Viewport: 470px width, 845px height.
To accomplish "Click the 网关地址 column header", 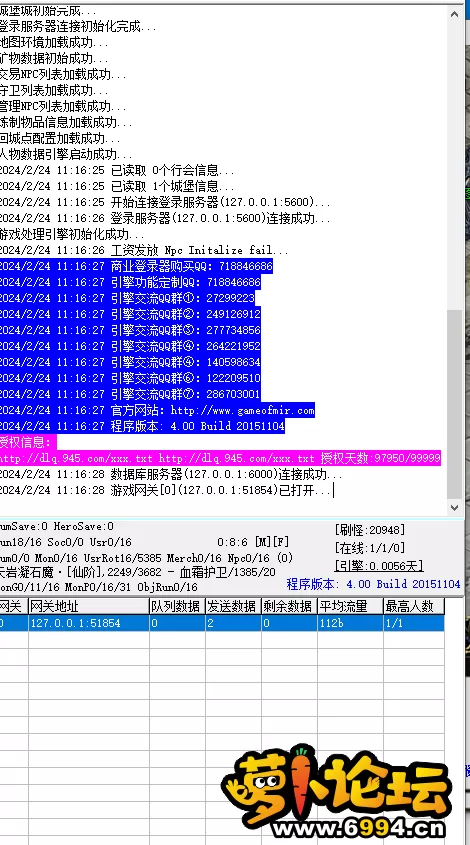I will pos(89,606).
